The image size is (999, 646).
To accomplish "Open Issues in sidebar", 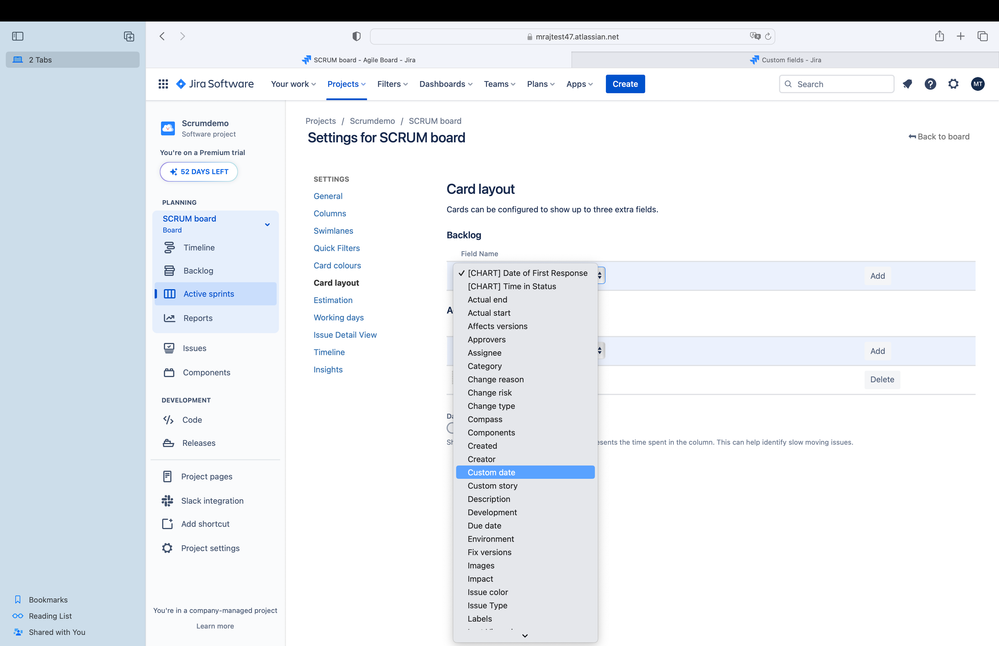I will point(215,348).
